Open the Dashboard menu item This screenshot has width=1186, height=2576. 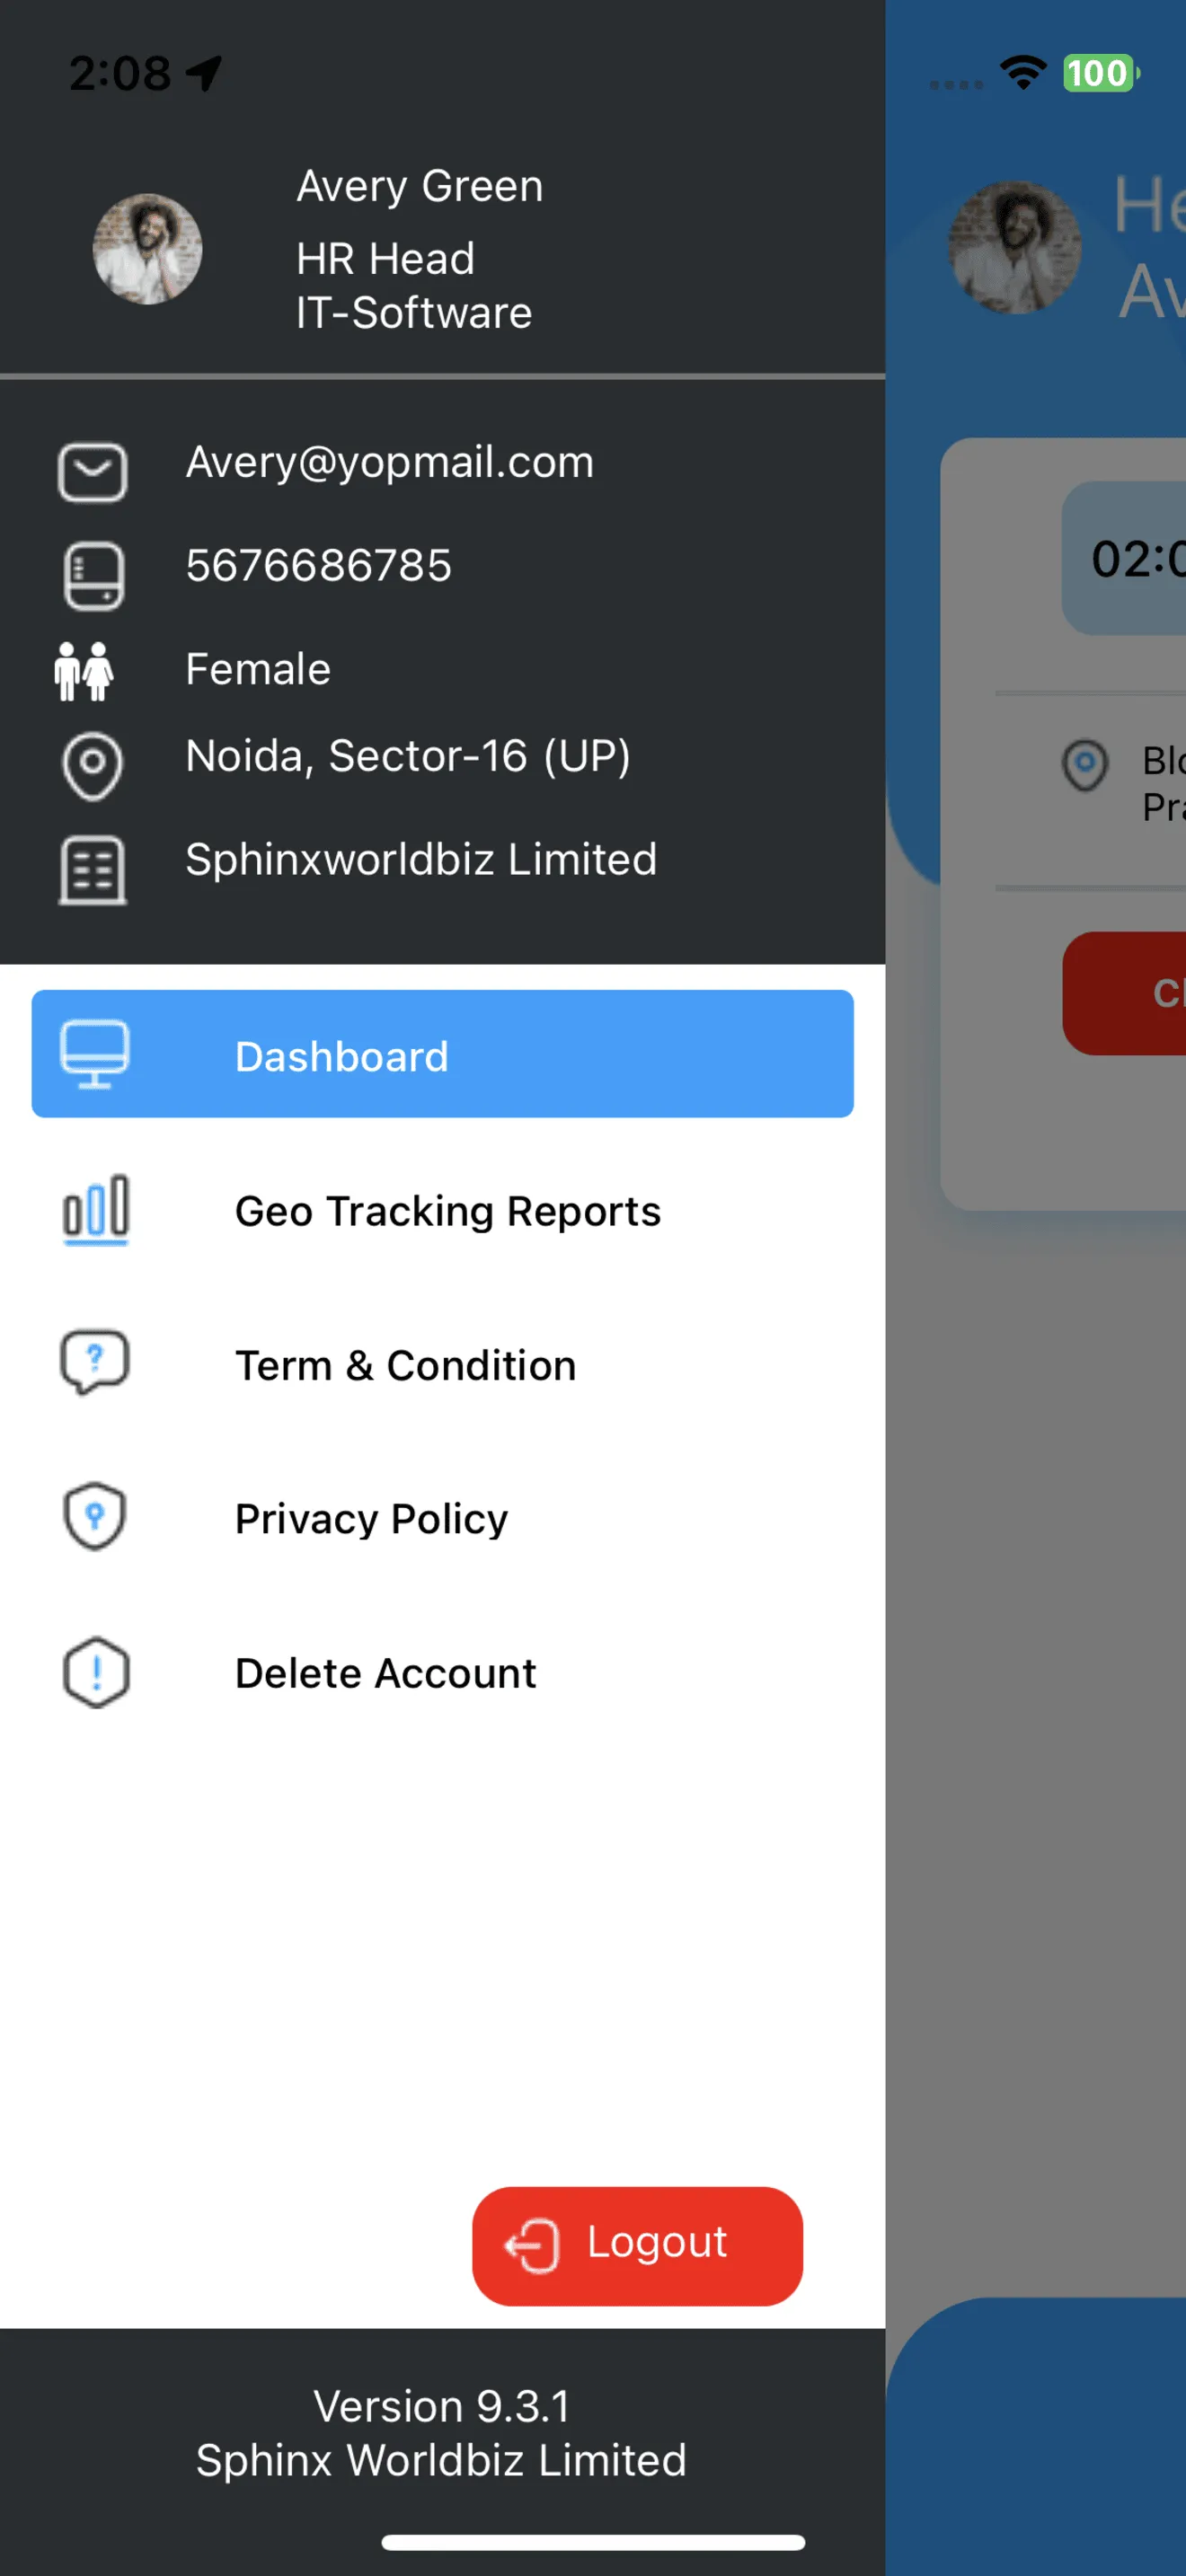[x=442, y=1054]
